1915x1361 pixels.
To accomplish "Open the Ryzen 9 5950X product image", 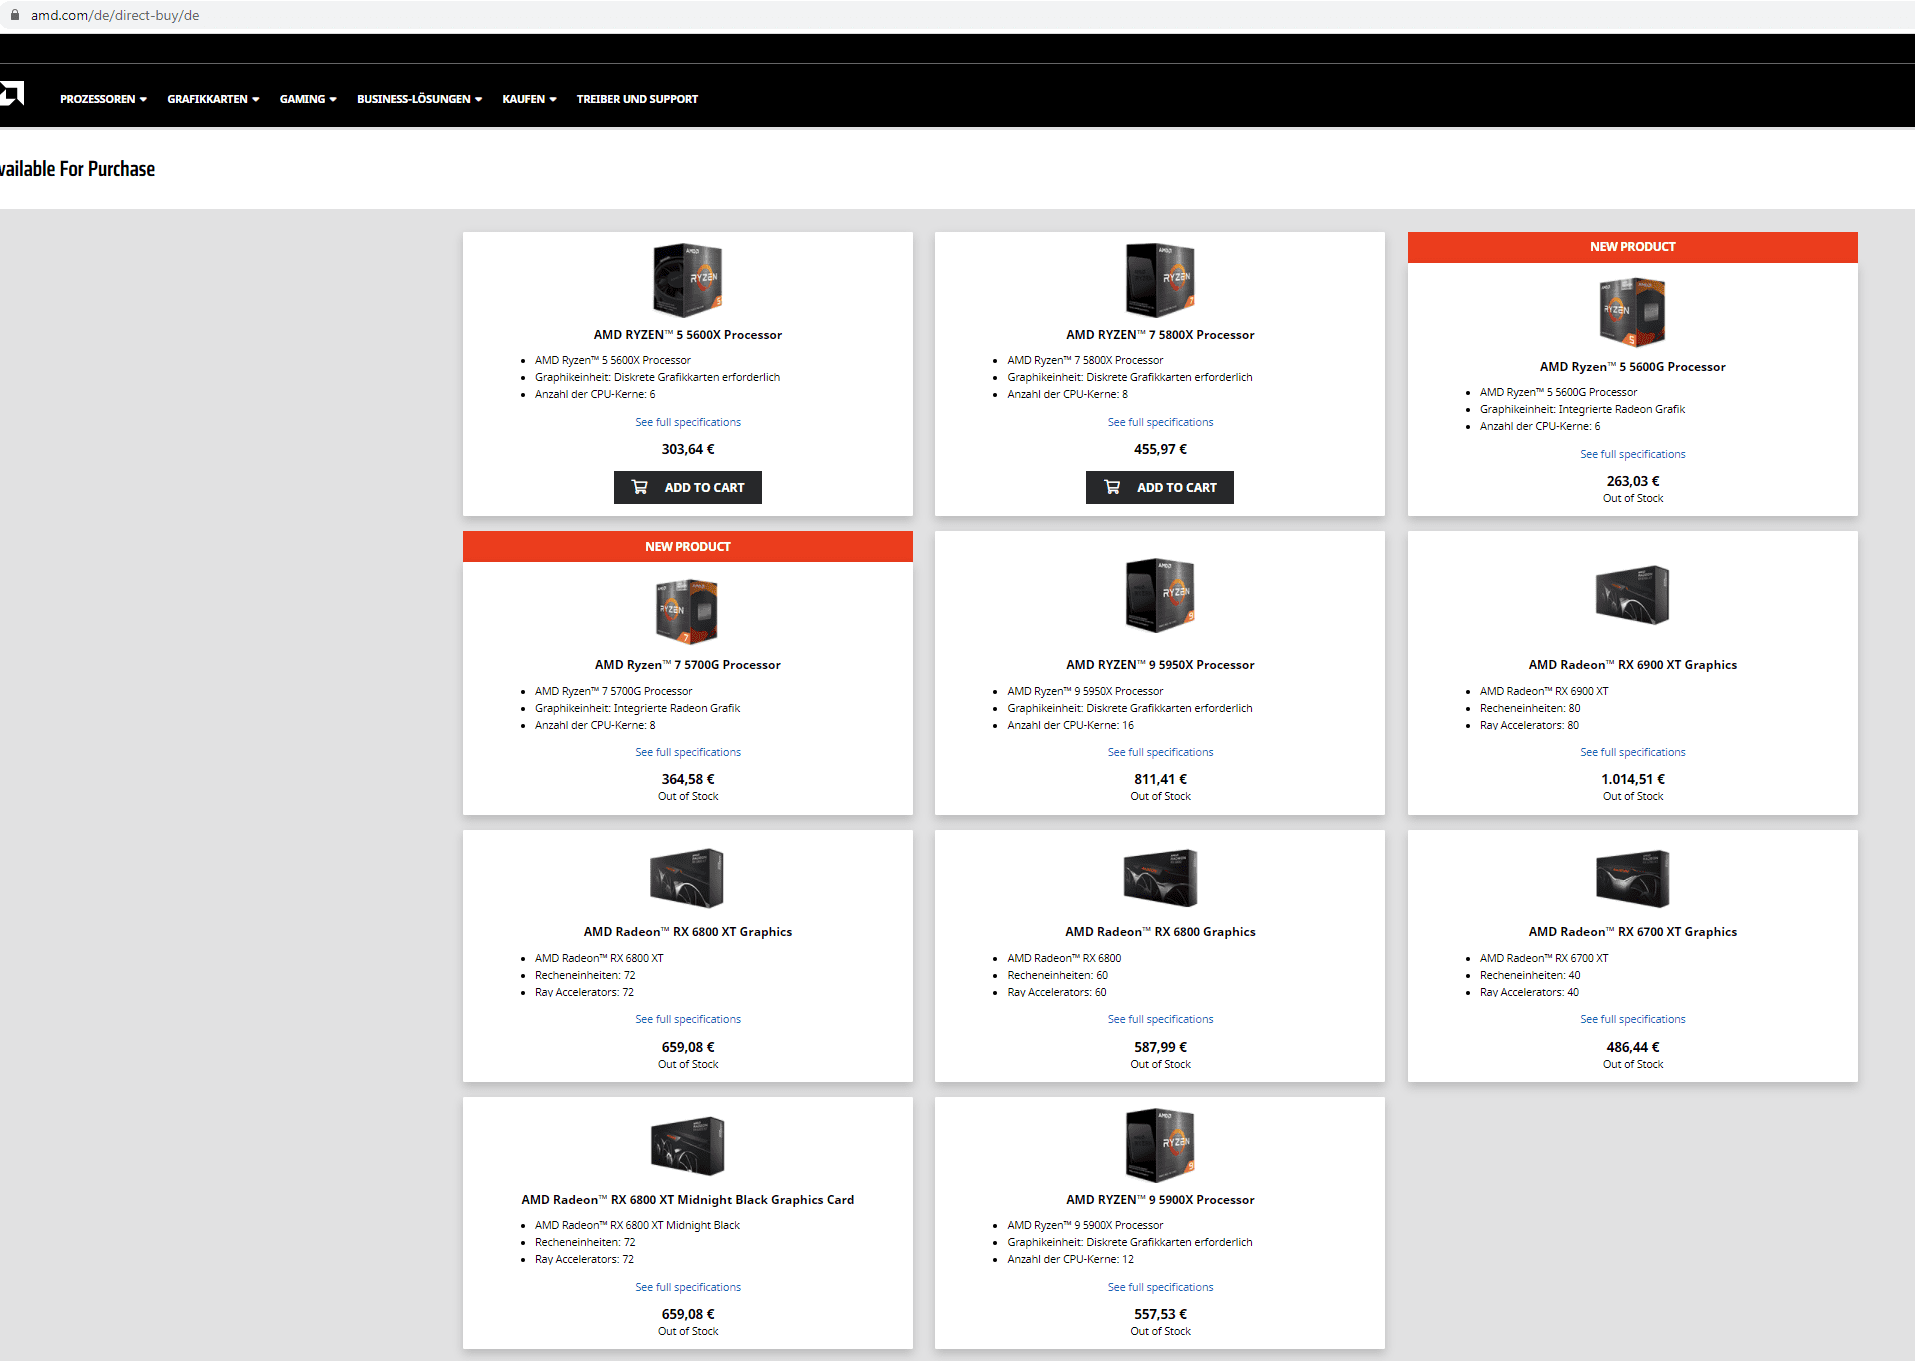I will point(1160,595).
